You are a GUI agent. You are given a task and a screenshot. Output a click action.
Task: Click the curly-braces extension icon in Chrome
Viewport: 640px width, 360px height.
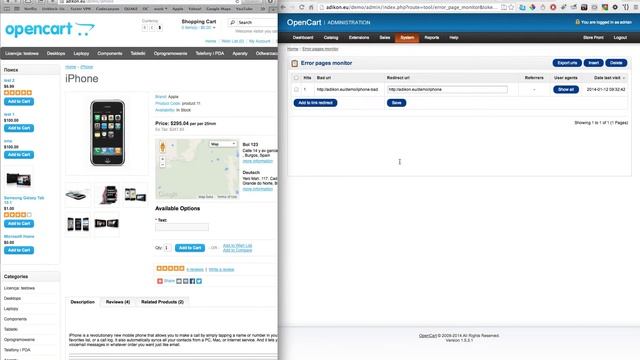pos(625,7)
